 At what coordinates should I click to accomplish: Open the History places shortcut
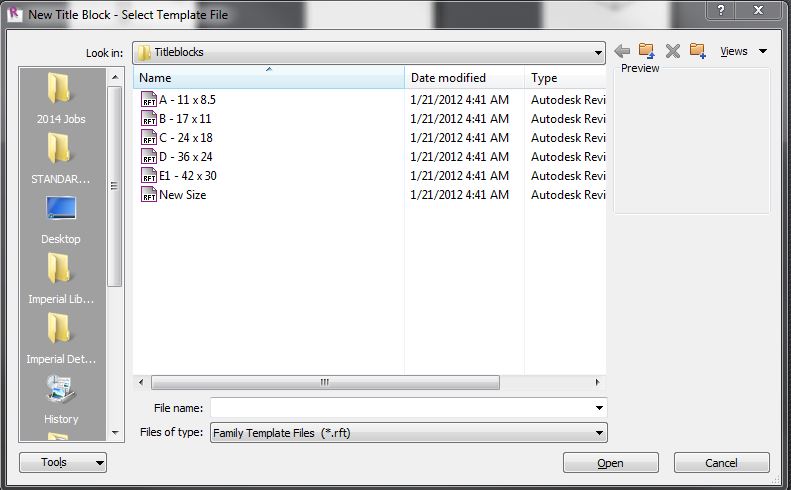(x=61, y=399)
